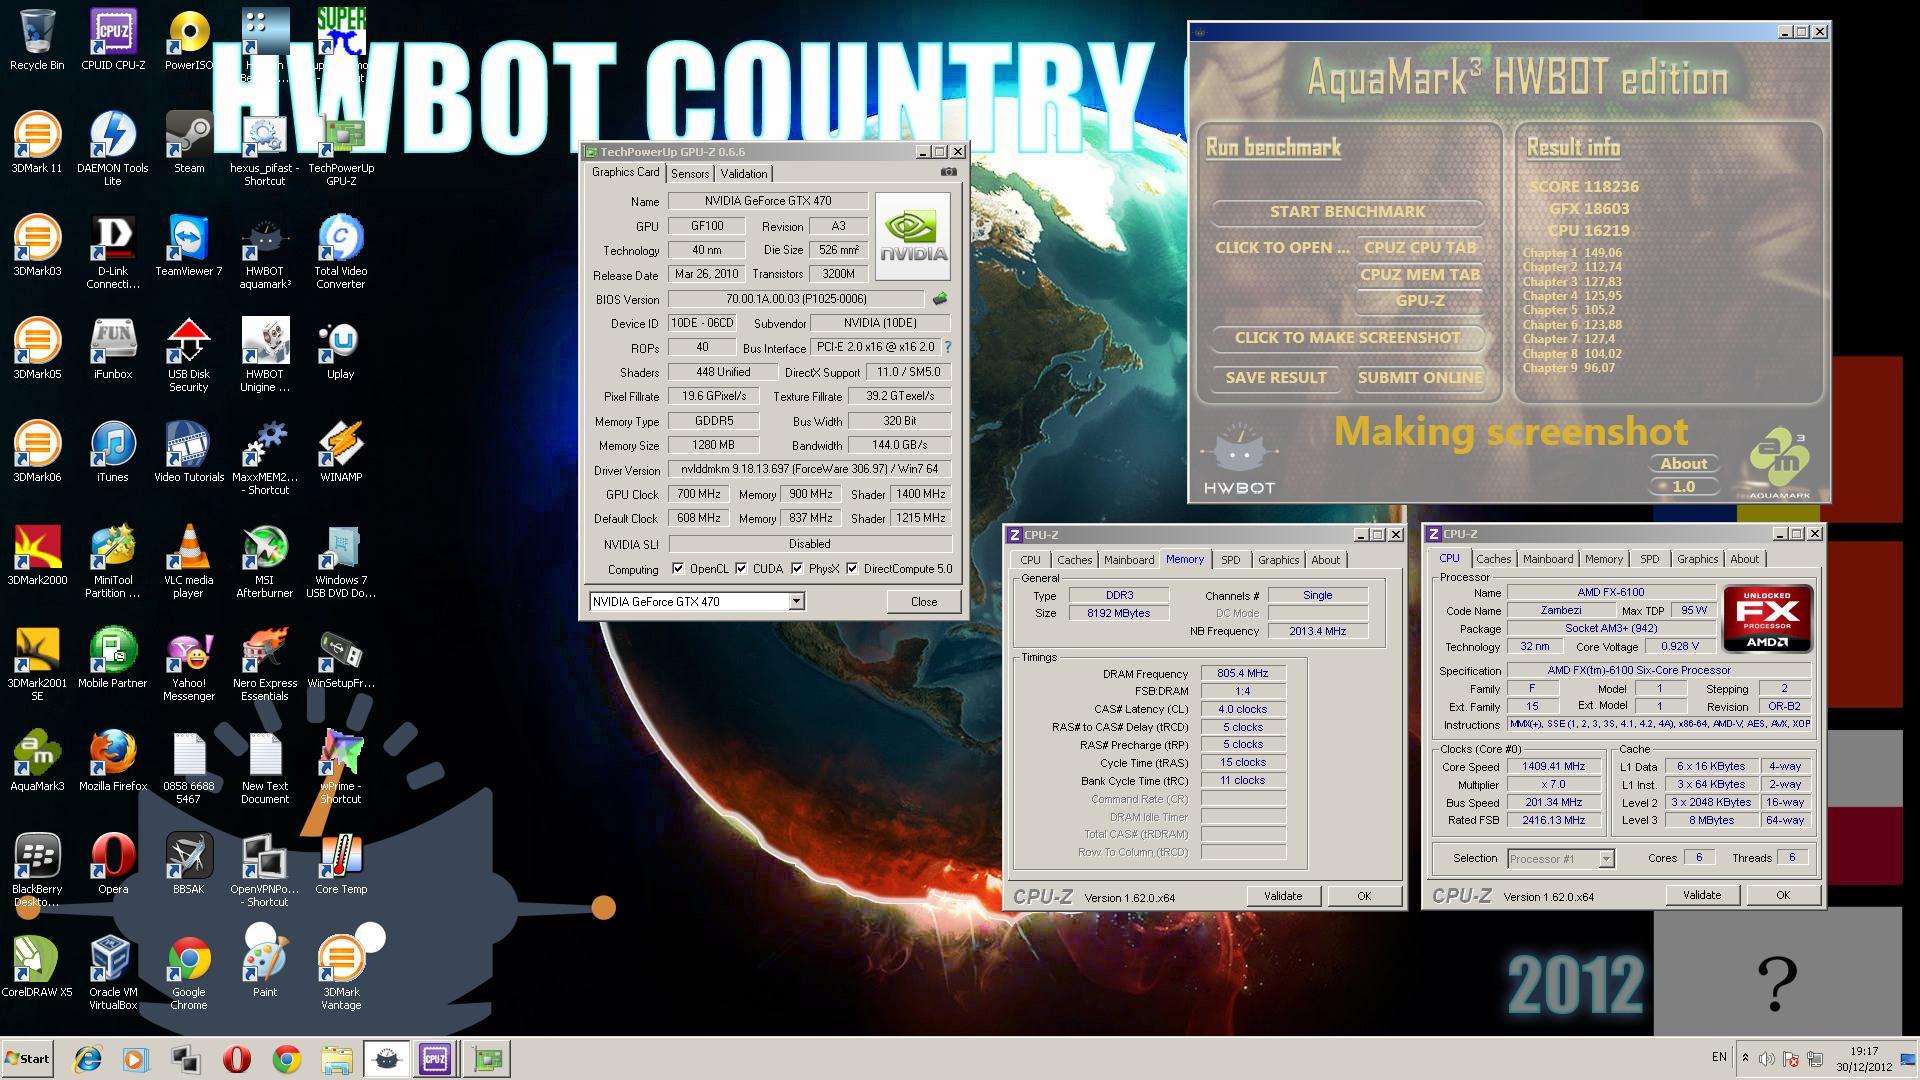The image size is (1920, 1080).
Task: Open Mainboard tab in CPU-Z Memory window
Action: [1129, 560]
